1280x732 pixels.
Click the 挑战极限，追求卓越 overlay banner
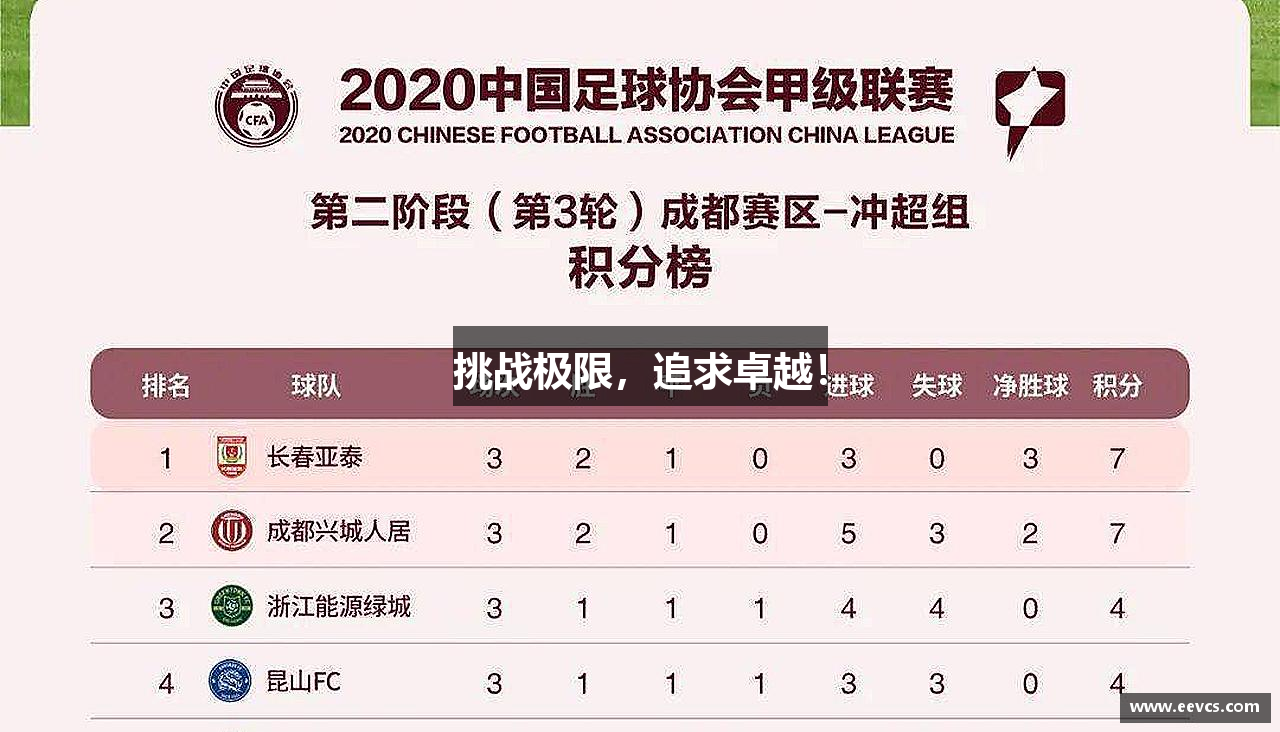tap(640, 366)
